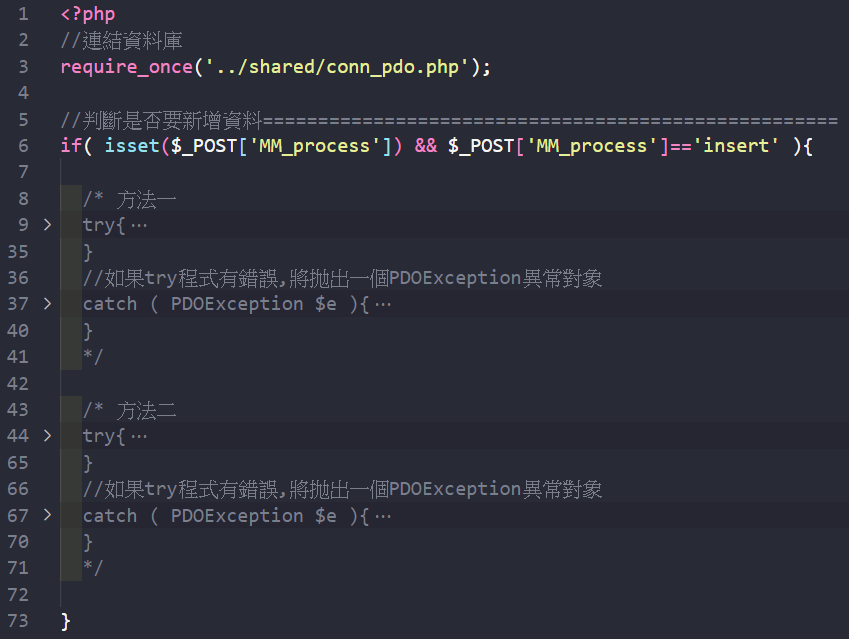Viewport: 849px width, 639px height.
Task: Click the ellipsis after try{ on line 44
Action: [138, 436]
